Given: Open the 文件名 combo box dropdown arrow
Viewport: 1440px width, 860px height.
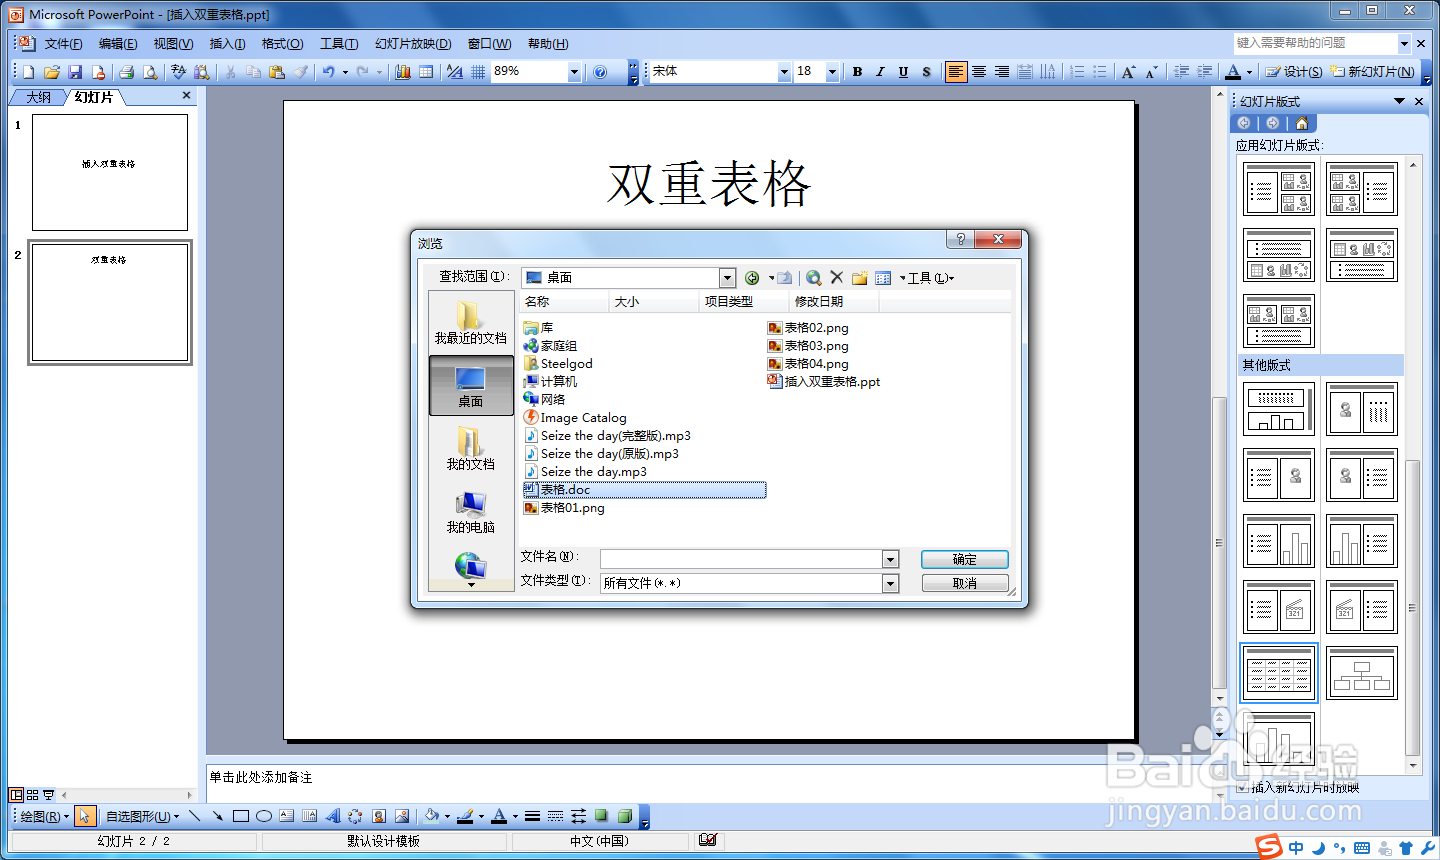Looking at the screenshot, I should point(890,559).
